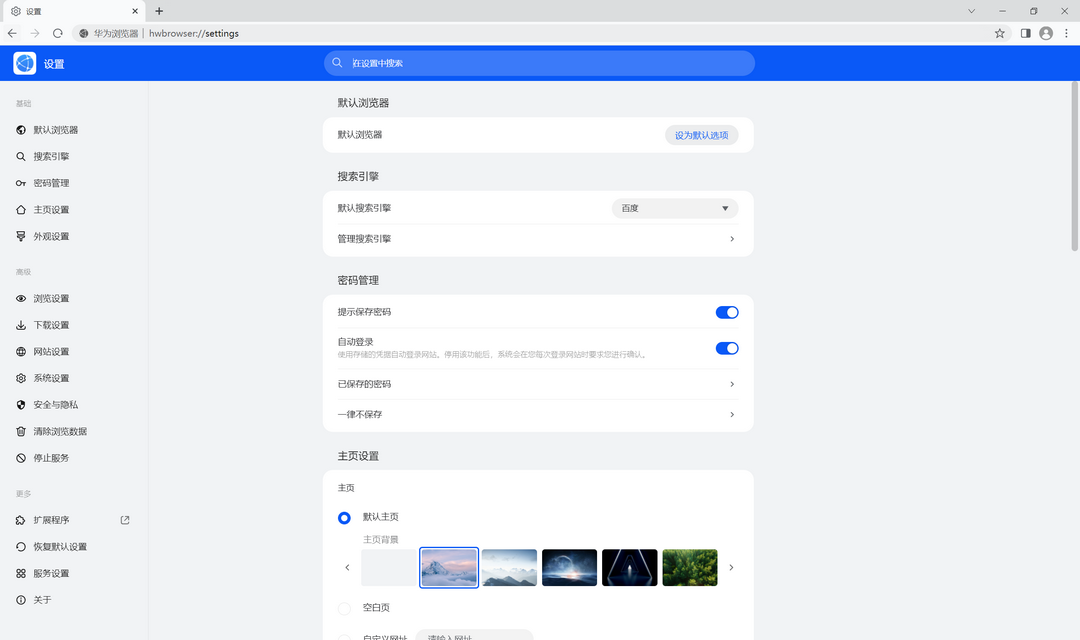Disable the 提示保存密码 toggle
Image resolution: width=1080 pixels, height=640 pixels.
coord(727,311)
